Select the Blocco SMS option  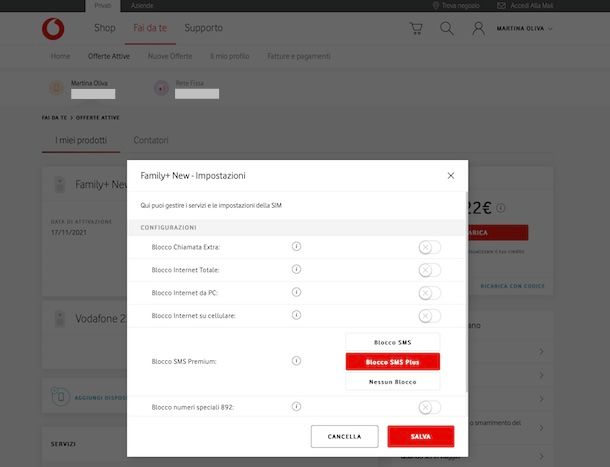(393, 342)
